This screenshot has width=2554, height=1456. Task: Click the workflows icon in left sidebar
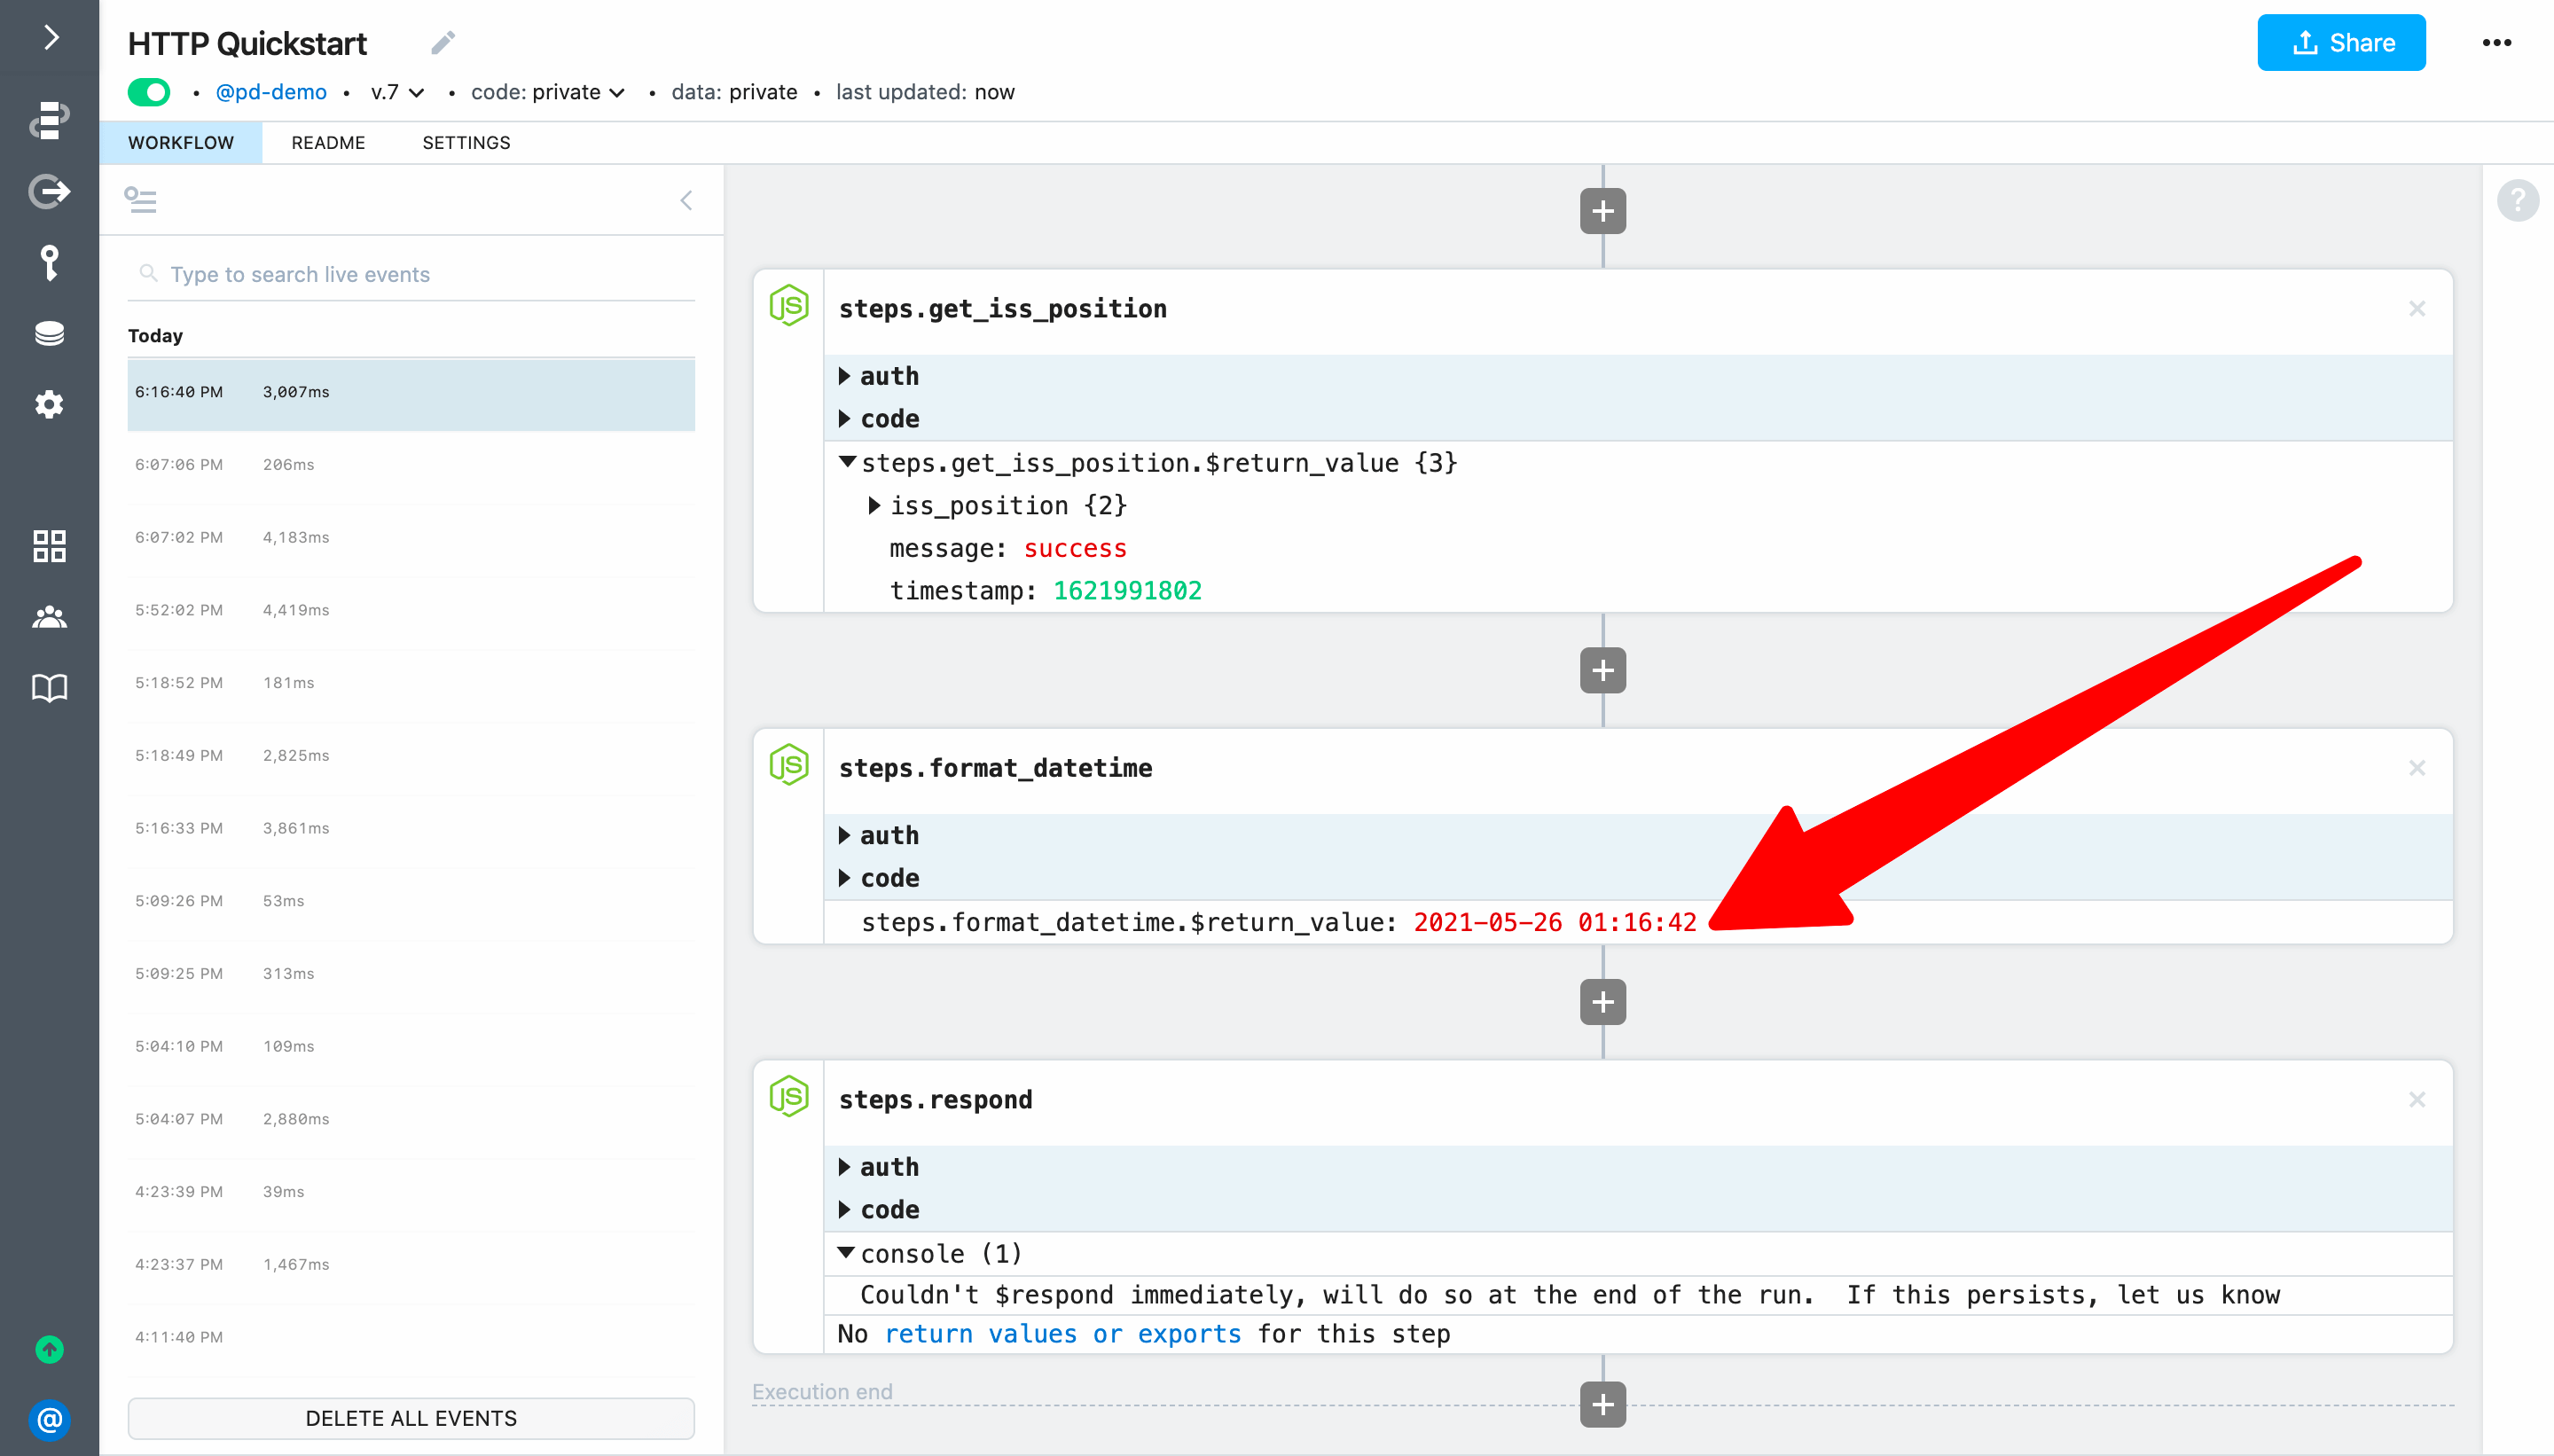49,119
